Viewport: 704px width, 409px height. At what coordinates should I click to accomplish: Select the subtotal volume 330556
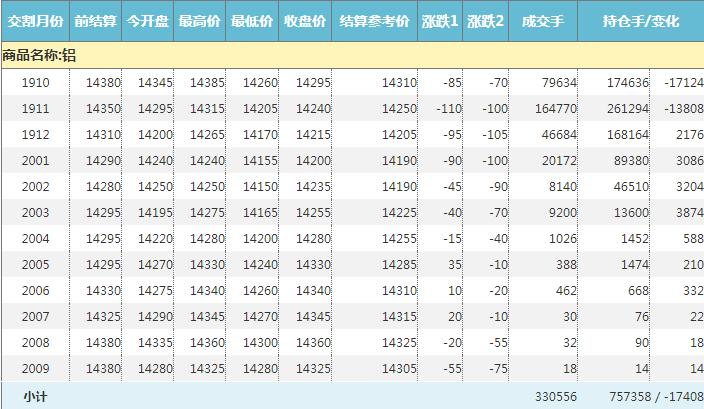point(557,397)
